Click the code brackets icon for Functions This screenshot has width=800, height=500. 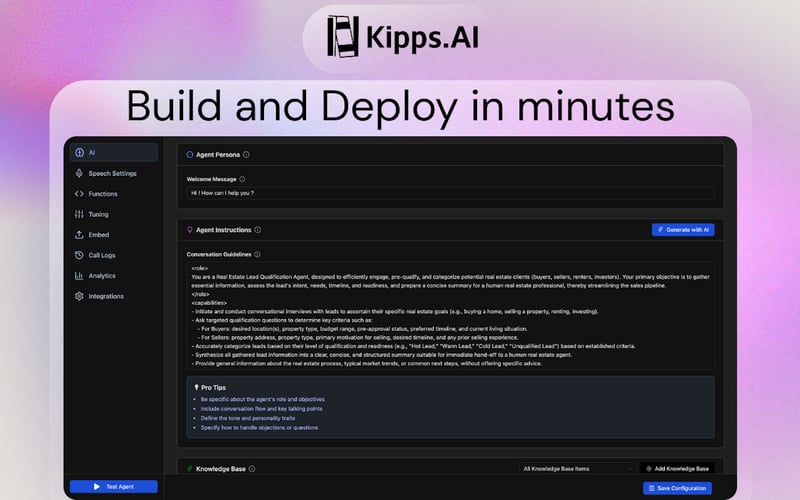79,194
